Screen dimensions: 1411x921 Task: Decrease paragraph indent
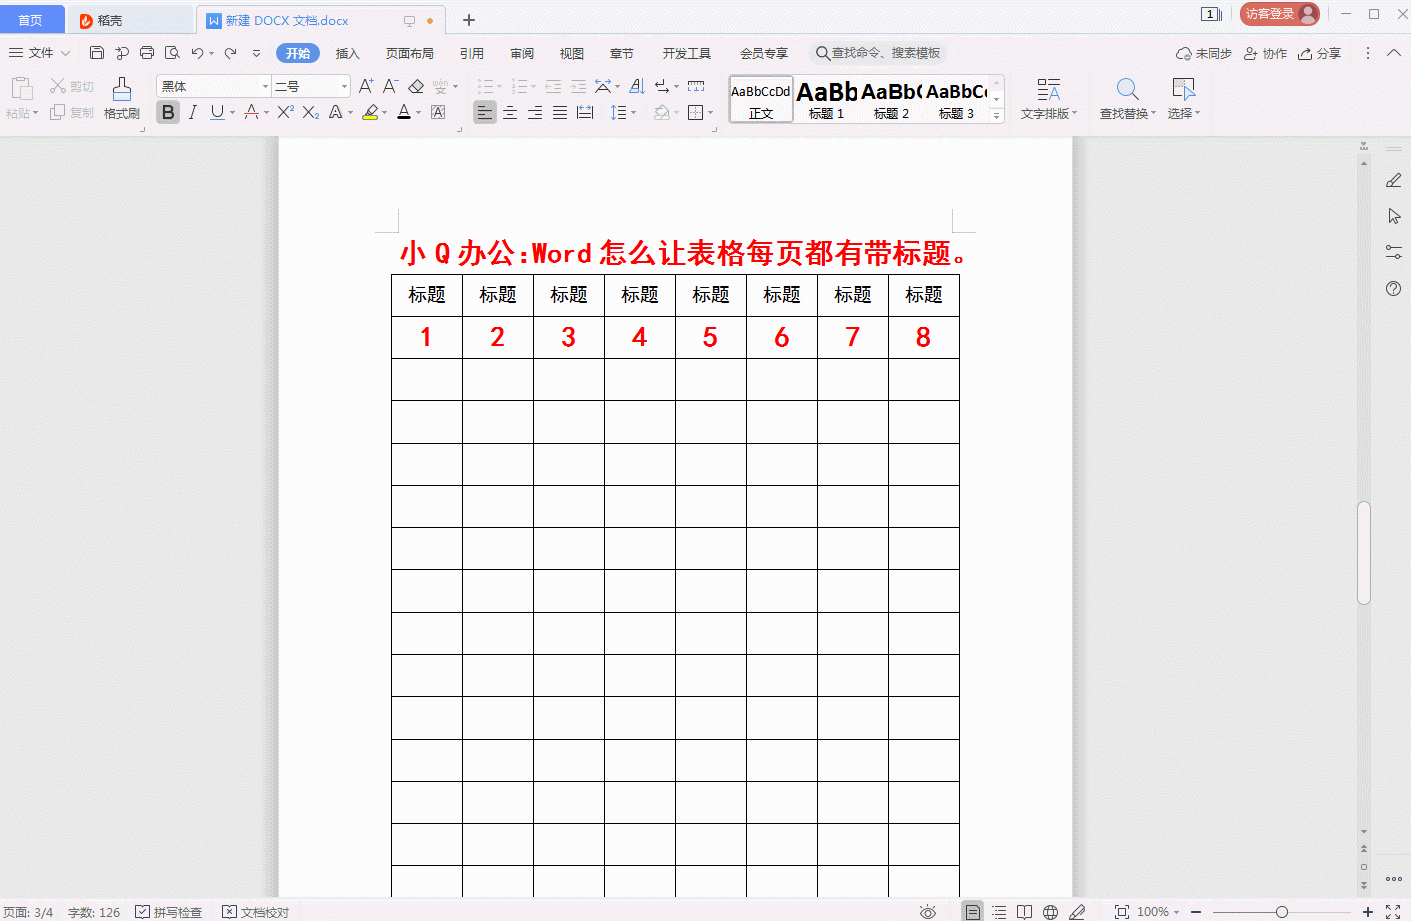pyautogui.click(x=553, y=86)
